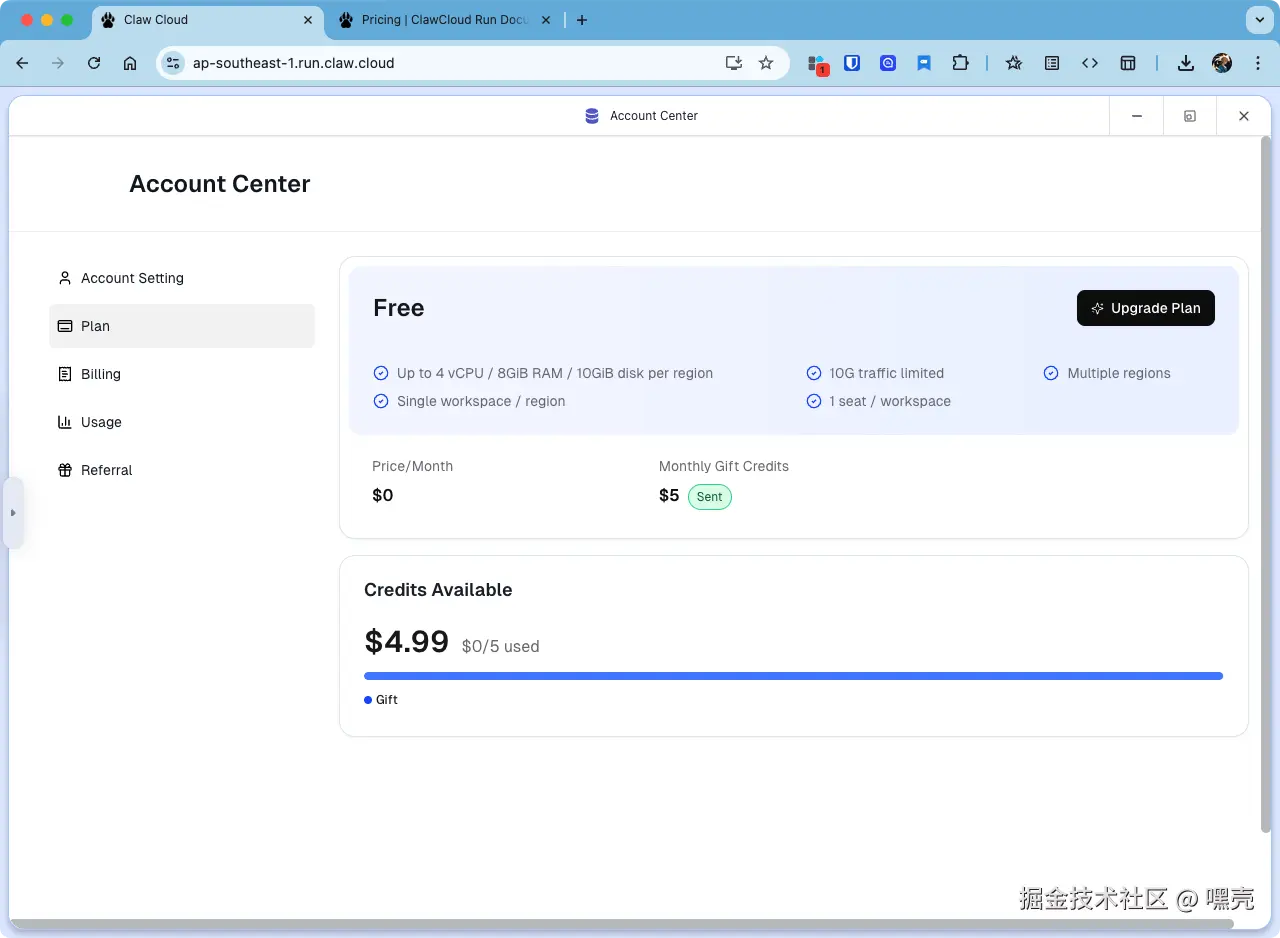This screenshot has width=1280, height=938.
Task: Click the site information icon in address bar
Action: point(173,63)
